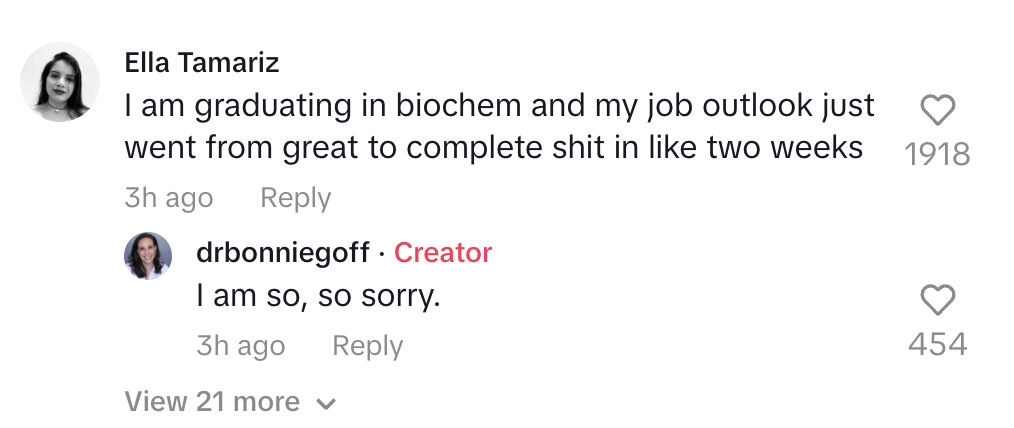Click the drbonniegoff username
The image size is (1014, 428).
point(283,253)
